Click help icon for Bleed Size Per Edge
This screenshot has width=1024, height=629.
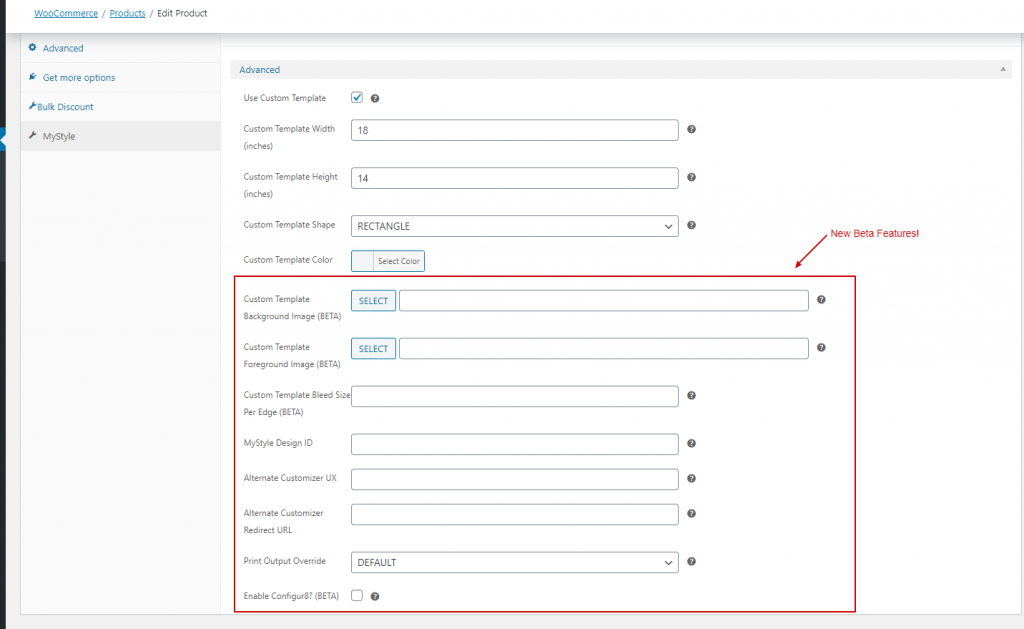[x=691, y=396]
